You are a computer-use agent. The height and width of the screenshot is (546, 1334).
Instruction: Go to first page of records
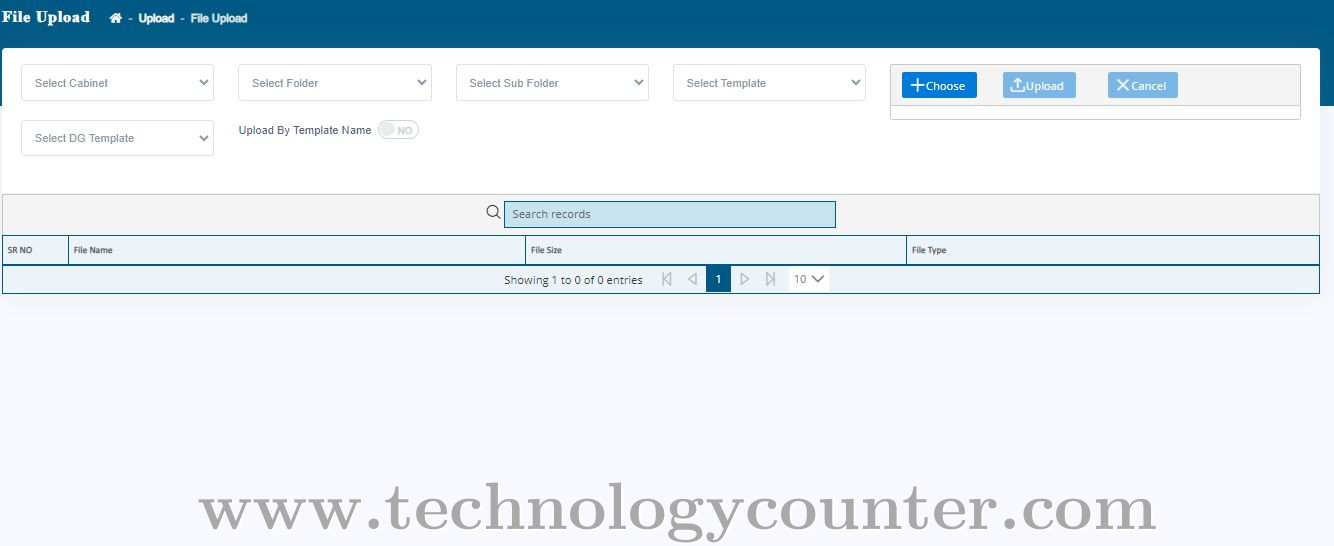click(x=667, y=279)
